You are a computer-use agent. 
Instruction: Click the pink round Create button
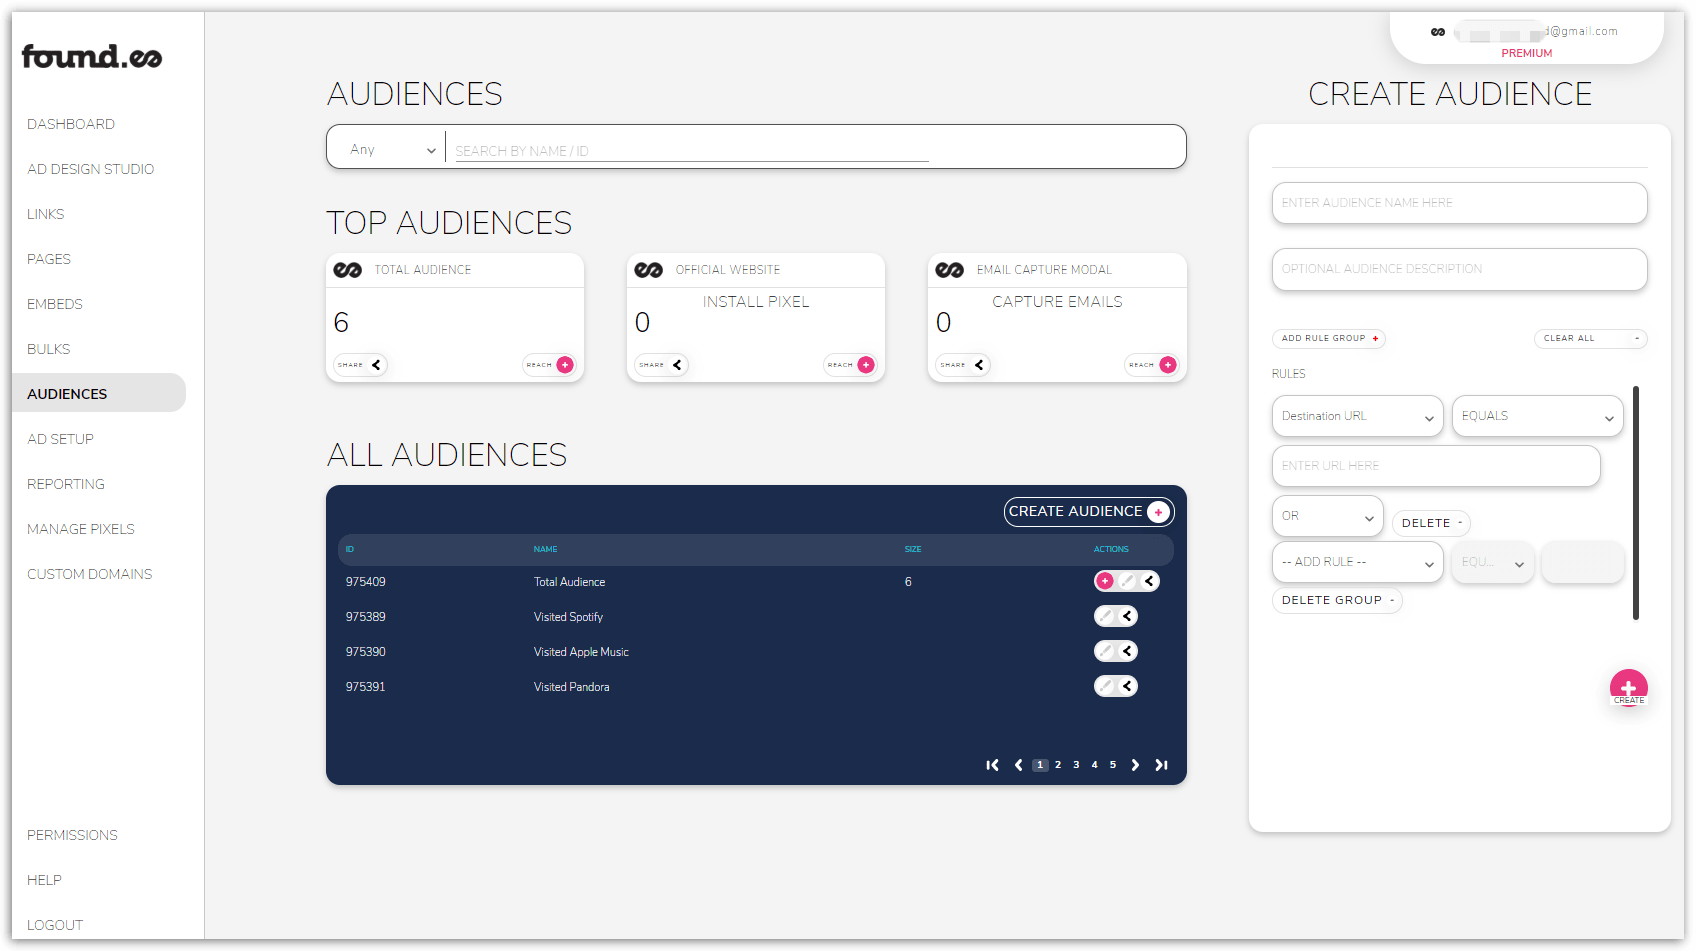coord(1628,687)
